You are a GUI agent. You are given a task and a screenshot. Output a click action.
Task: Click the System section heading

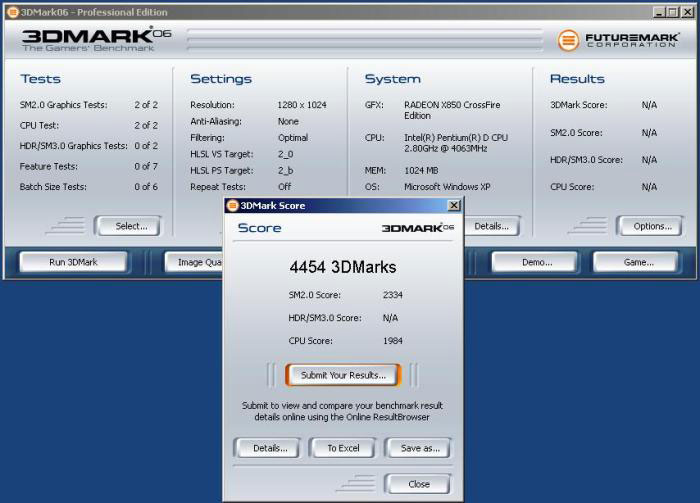(393, 79)
